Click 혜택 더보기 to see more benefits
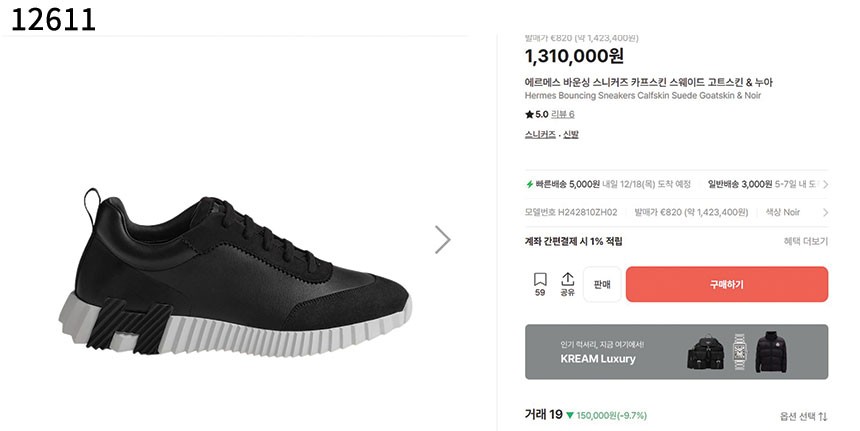The image size is (860, 431). click(x=805, y=241)
